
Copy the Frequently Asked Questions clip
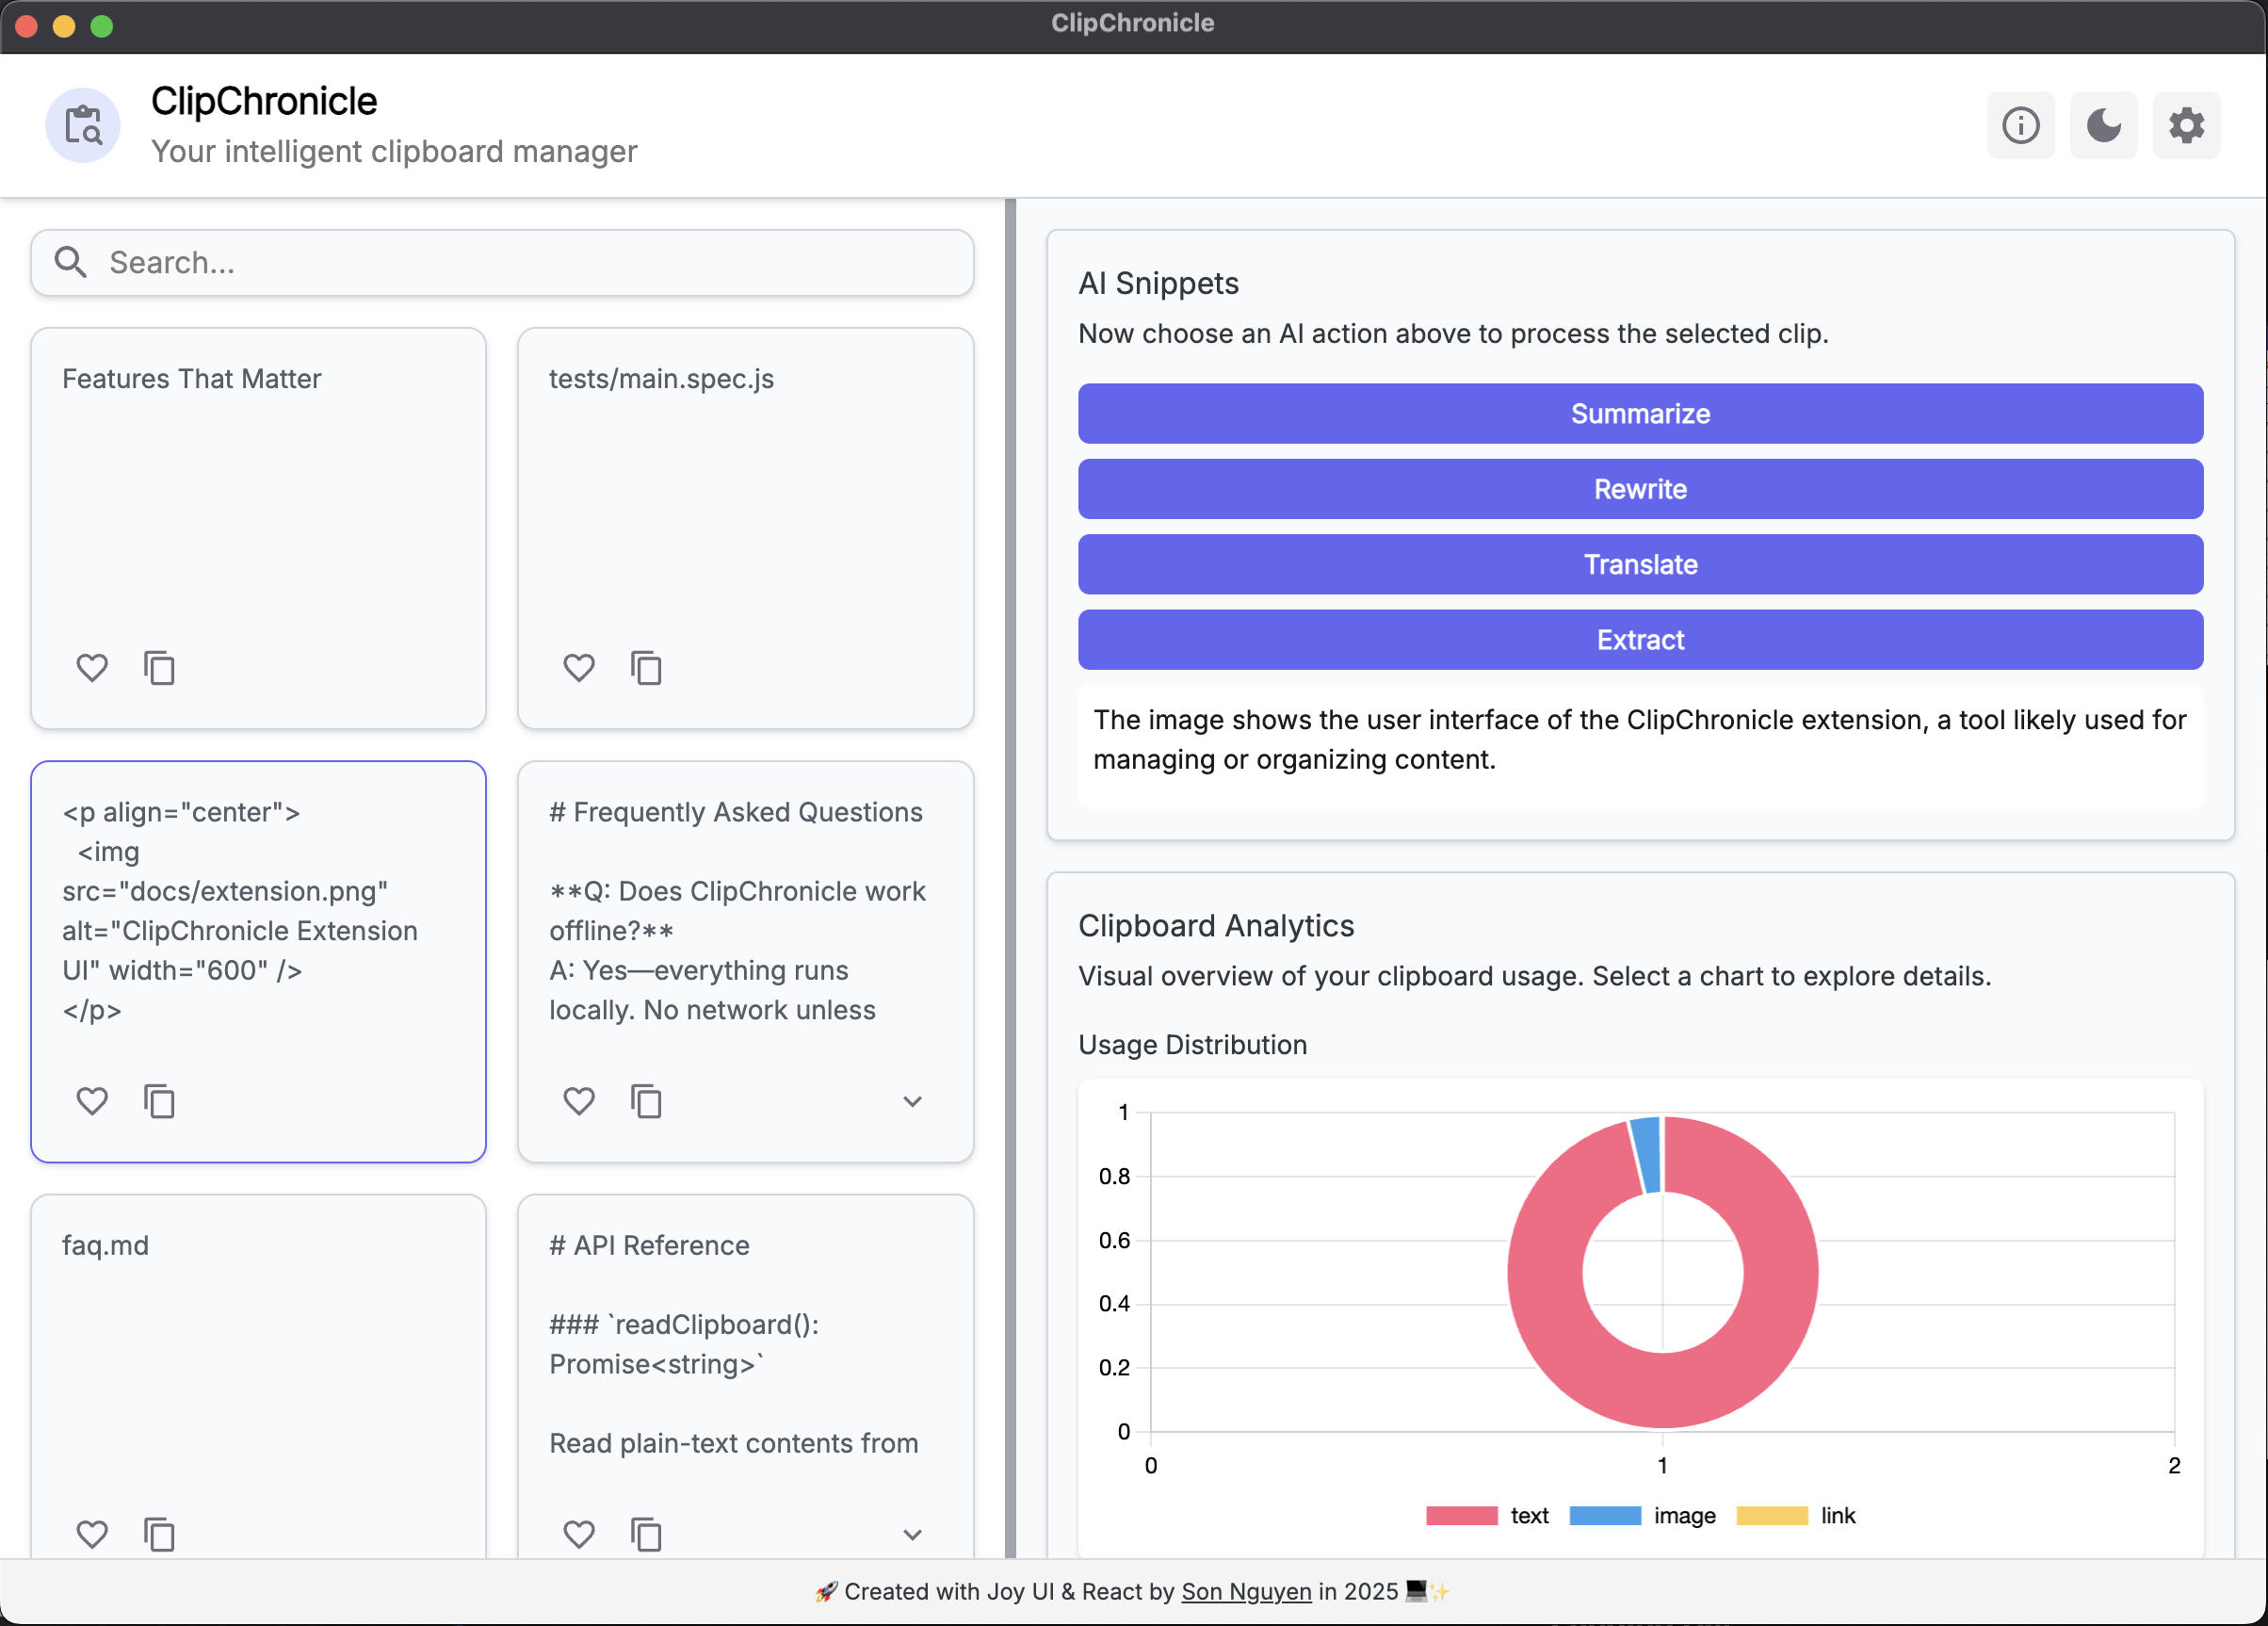click(646, 1100)
